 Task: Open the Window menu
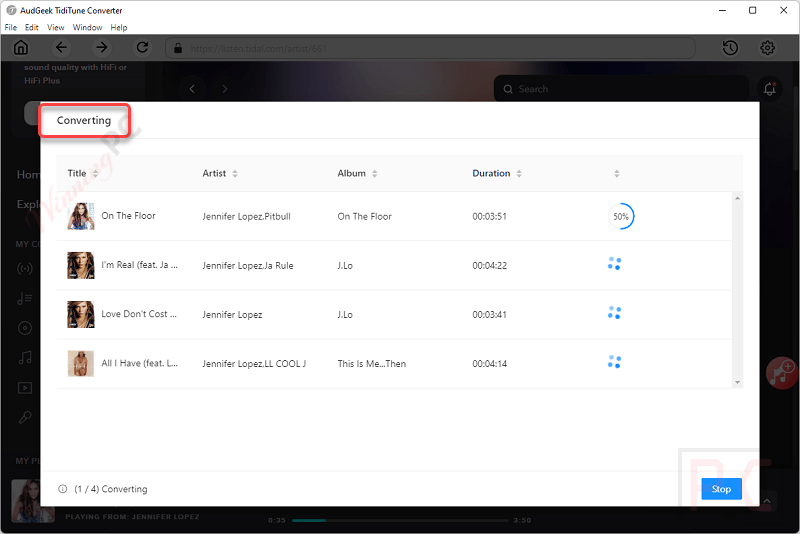(x=87, y=28)
